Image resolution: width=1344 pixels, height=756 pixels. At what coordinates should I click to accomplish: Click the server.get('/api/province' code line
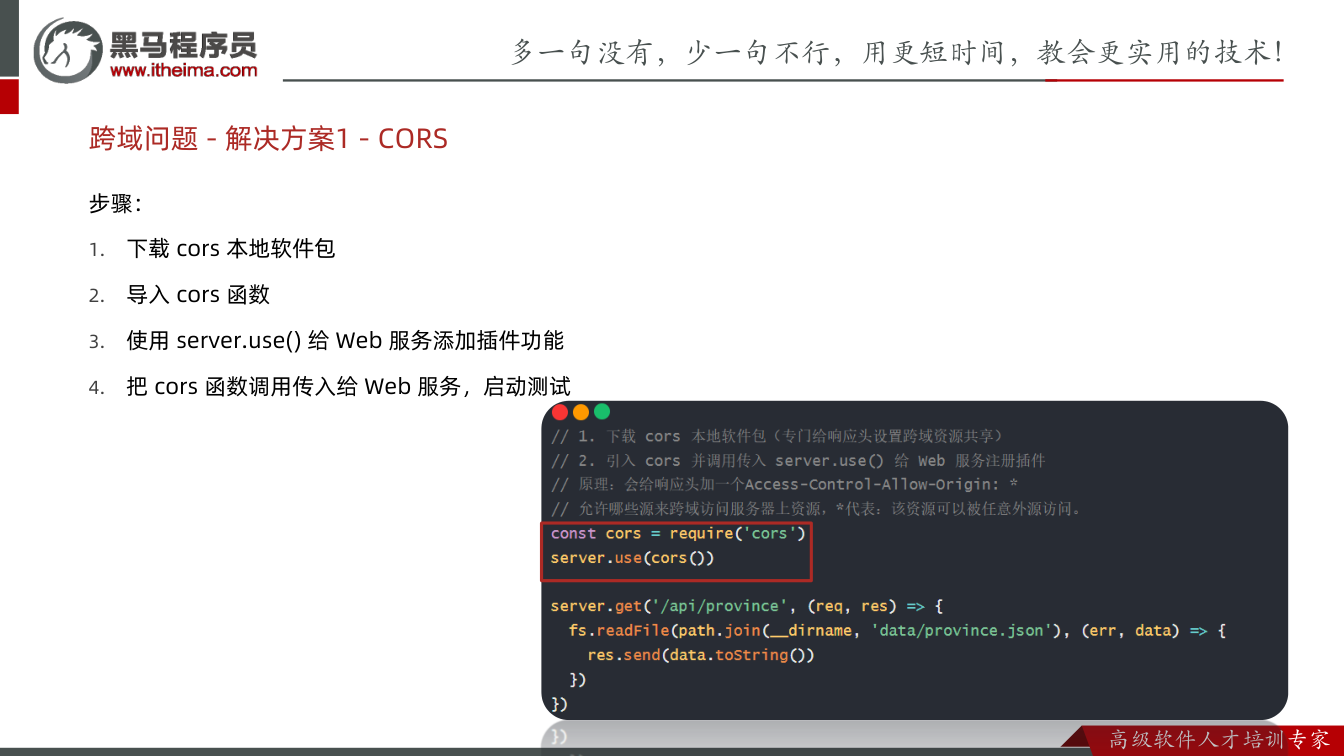tap(747, 606)
